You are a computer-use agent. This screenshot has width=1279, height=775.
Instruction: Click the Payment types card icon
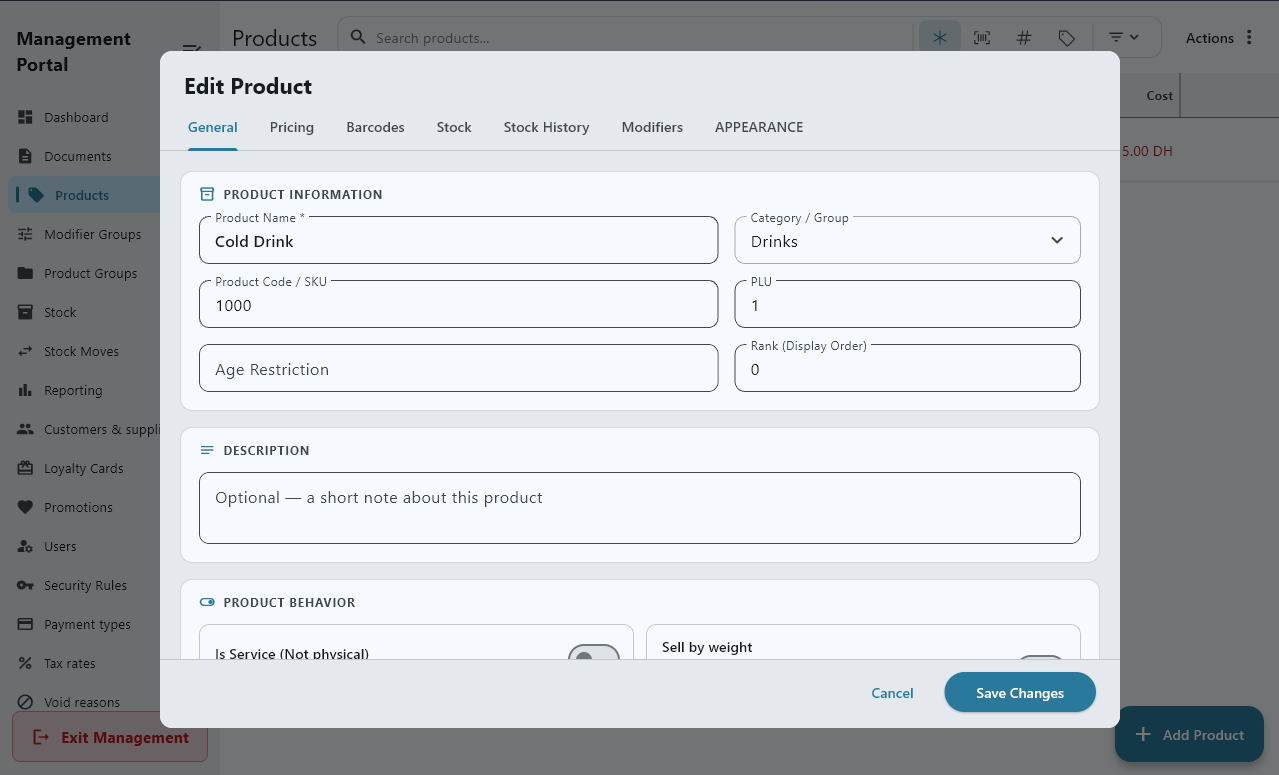pos(25,624)
